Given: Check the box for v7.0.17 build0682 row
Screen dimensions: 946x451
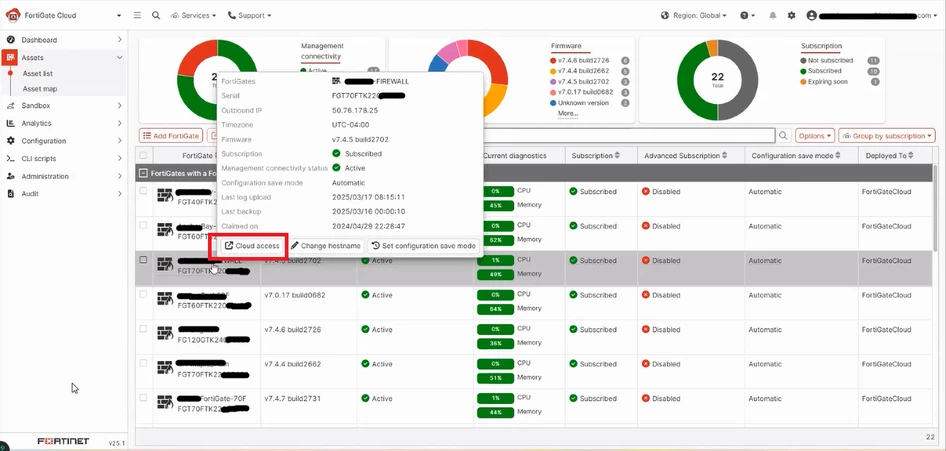Looking at the screenshot, I should pyautogui.click(x=144, y=294).
